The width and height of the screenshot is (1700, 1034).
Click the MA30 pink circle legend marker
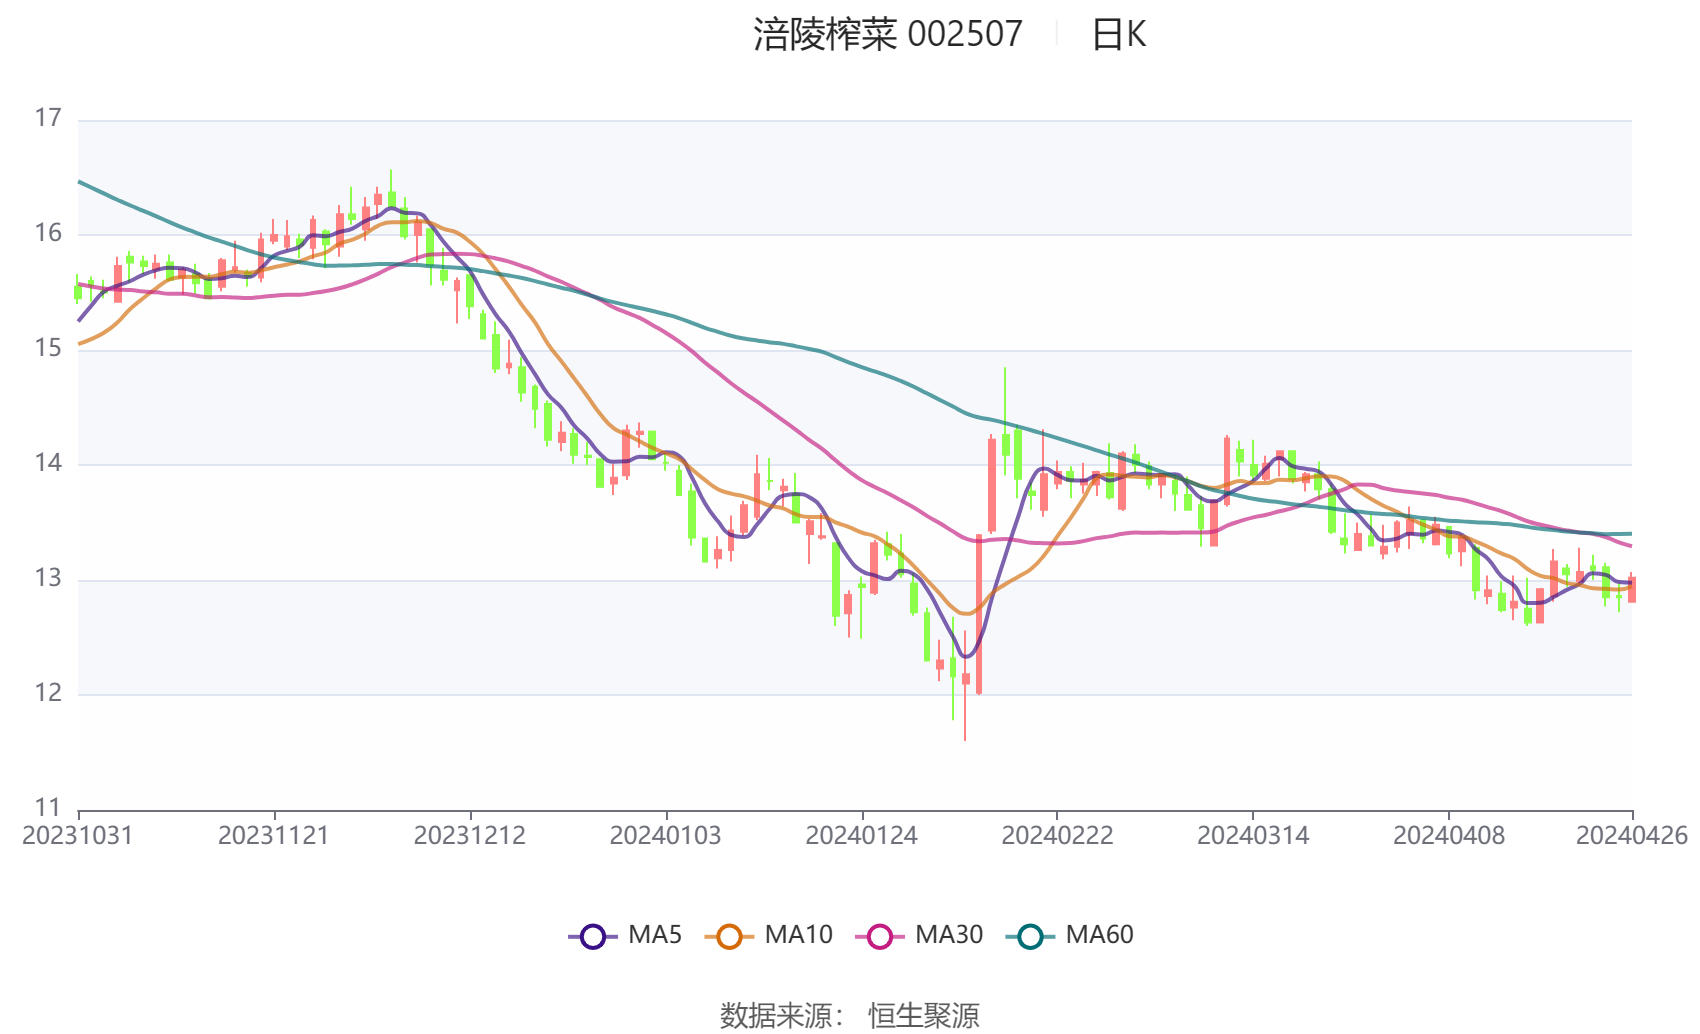pos(880,937)
